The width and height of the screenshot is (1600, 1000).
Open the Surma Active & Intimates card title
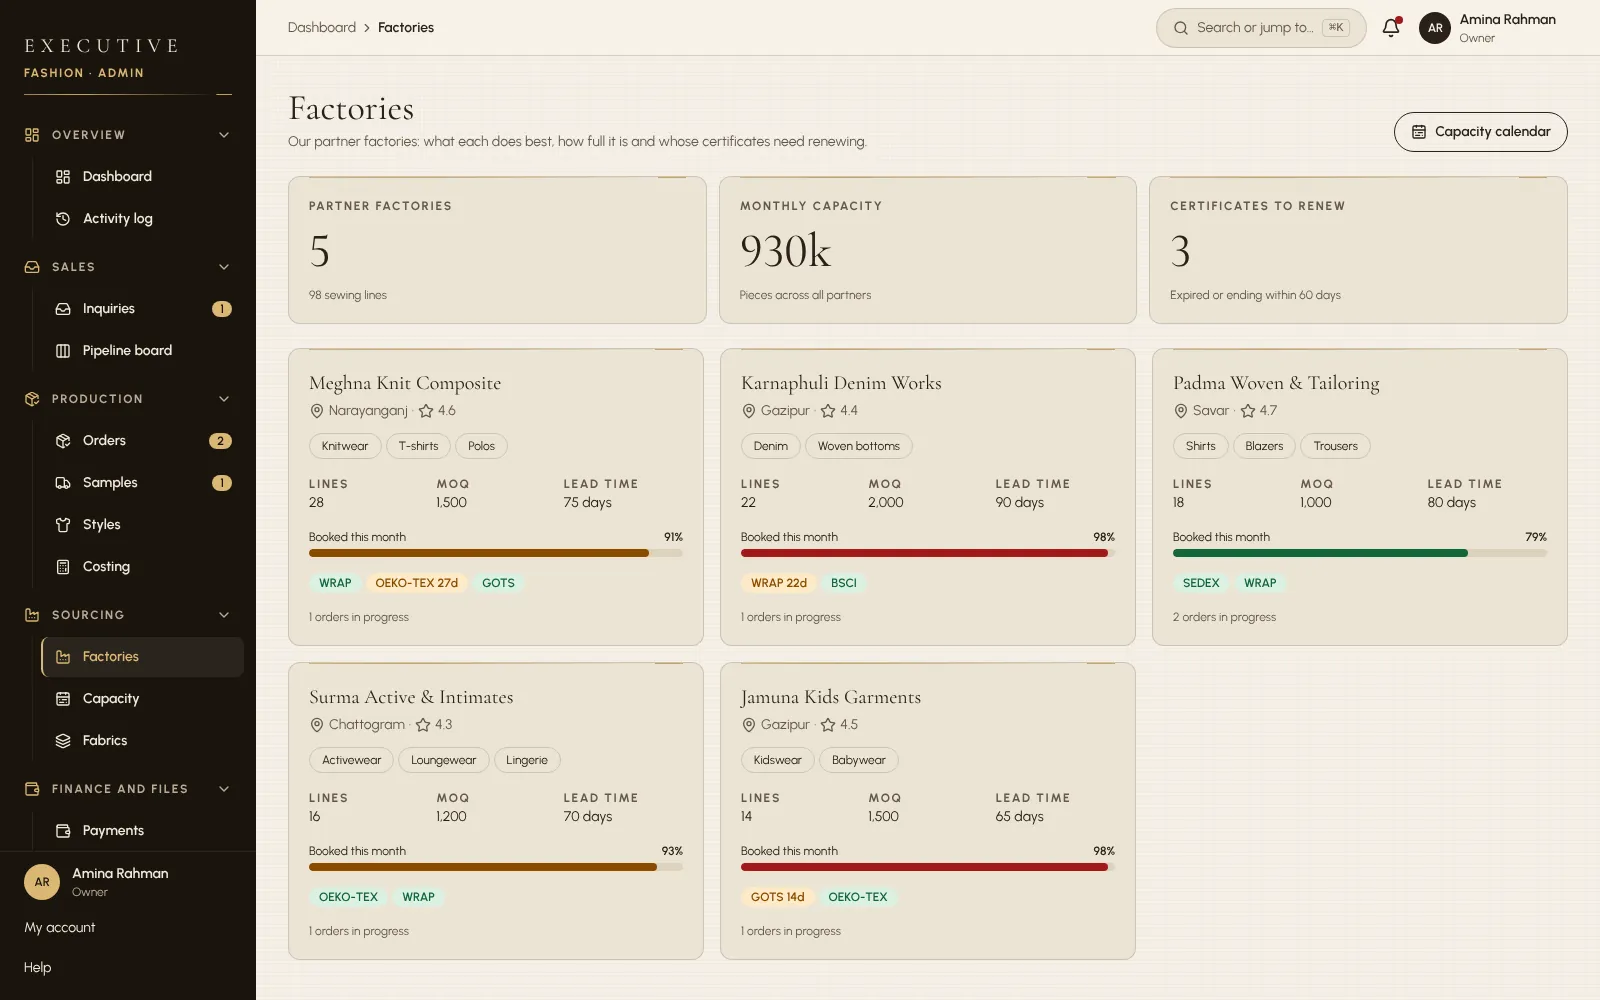(x=411, y=697)
